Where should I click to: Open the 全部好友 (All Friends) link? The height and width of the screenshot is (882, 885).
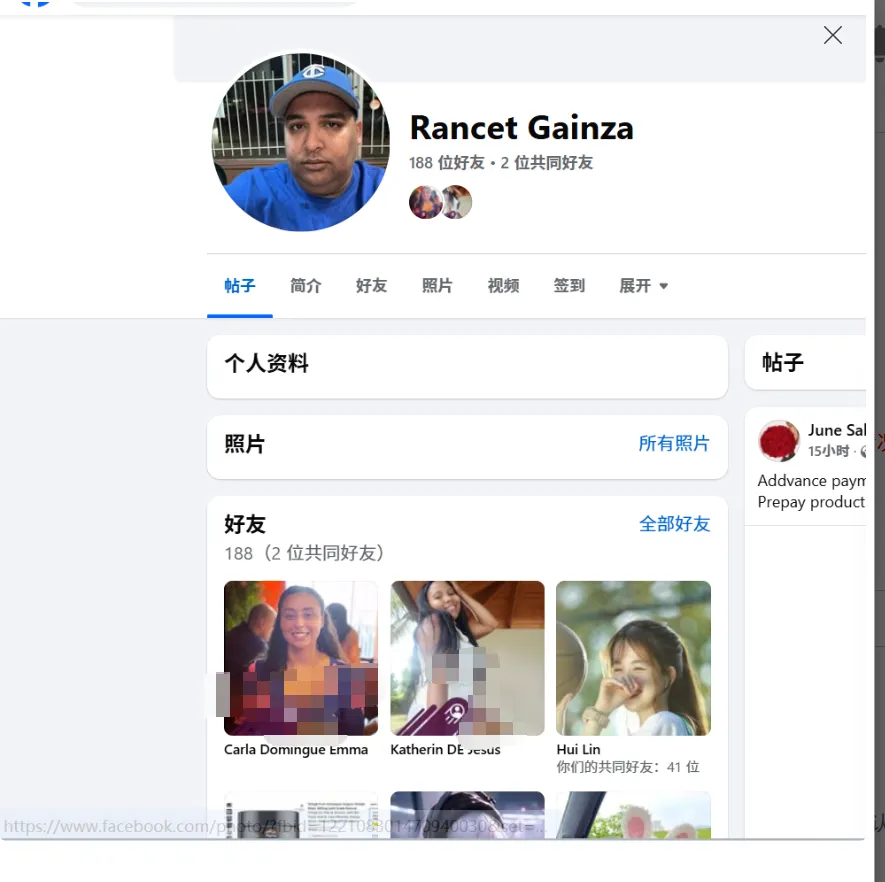coord(674,523)
